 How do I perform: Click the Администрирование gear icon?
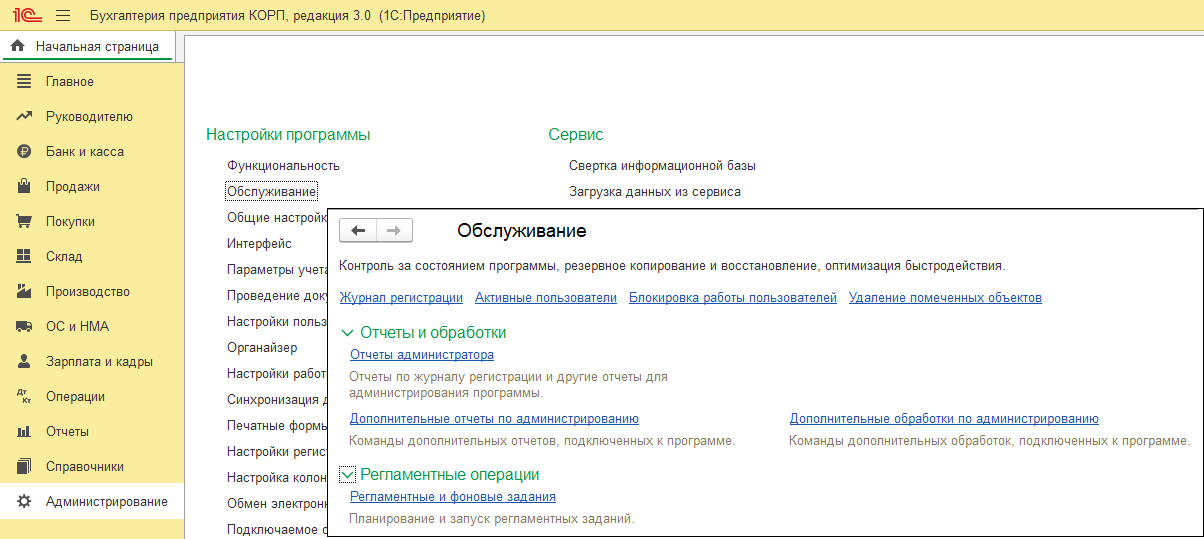pos(25,502)
